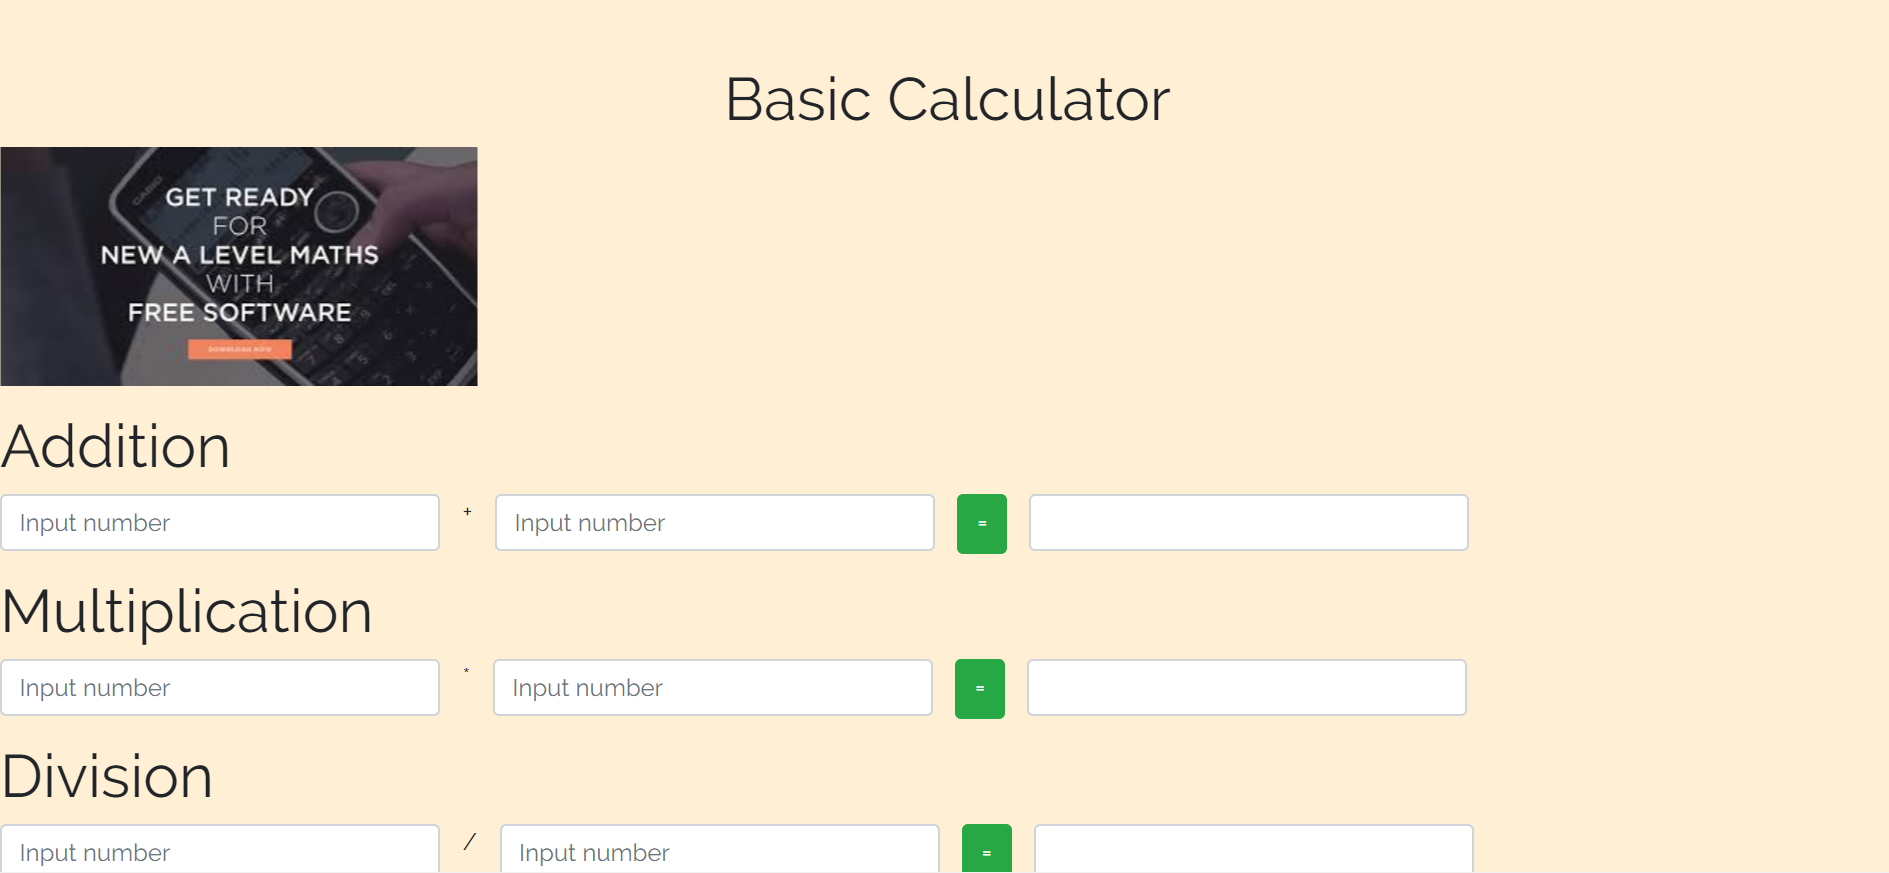Image resolution: width=1889 pixels, height=873 pixels.
Task: Click the second Division input number field
Action: [x=720, y=849]
